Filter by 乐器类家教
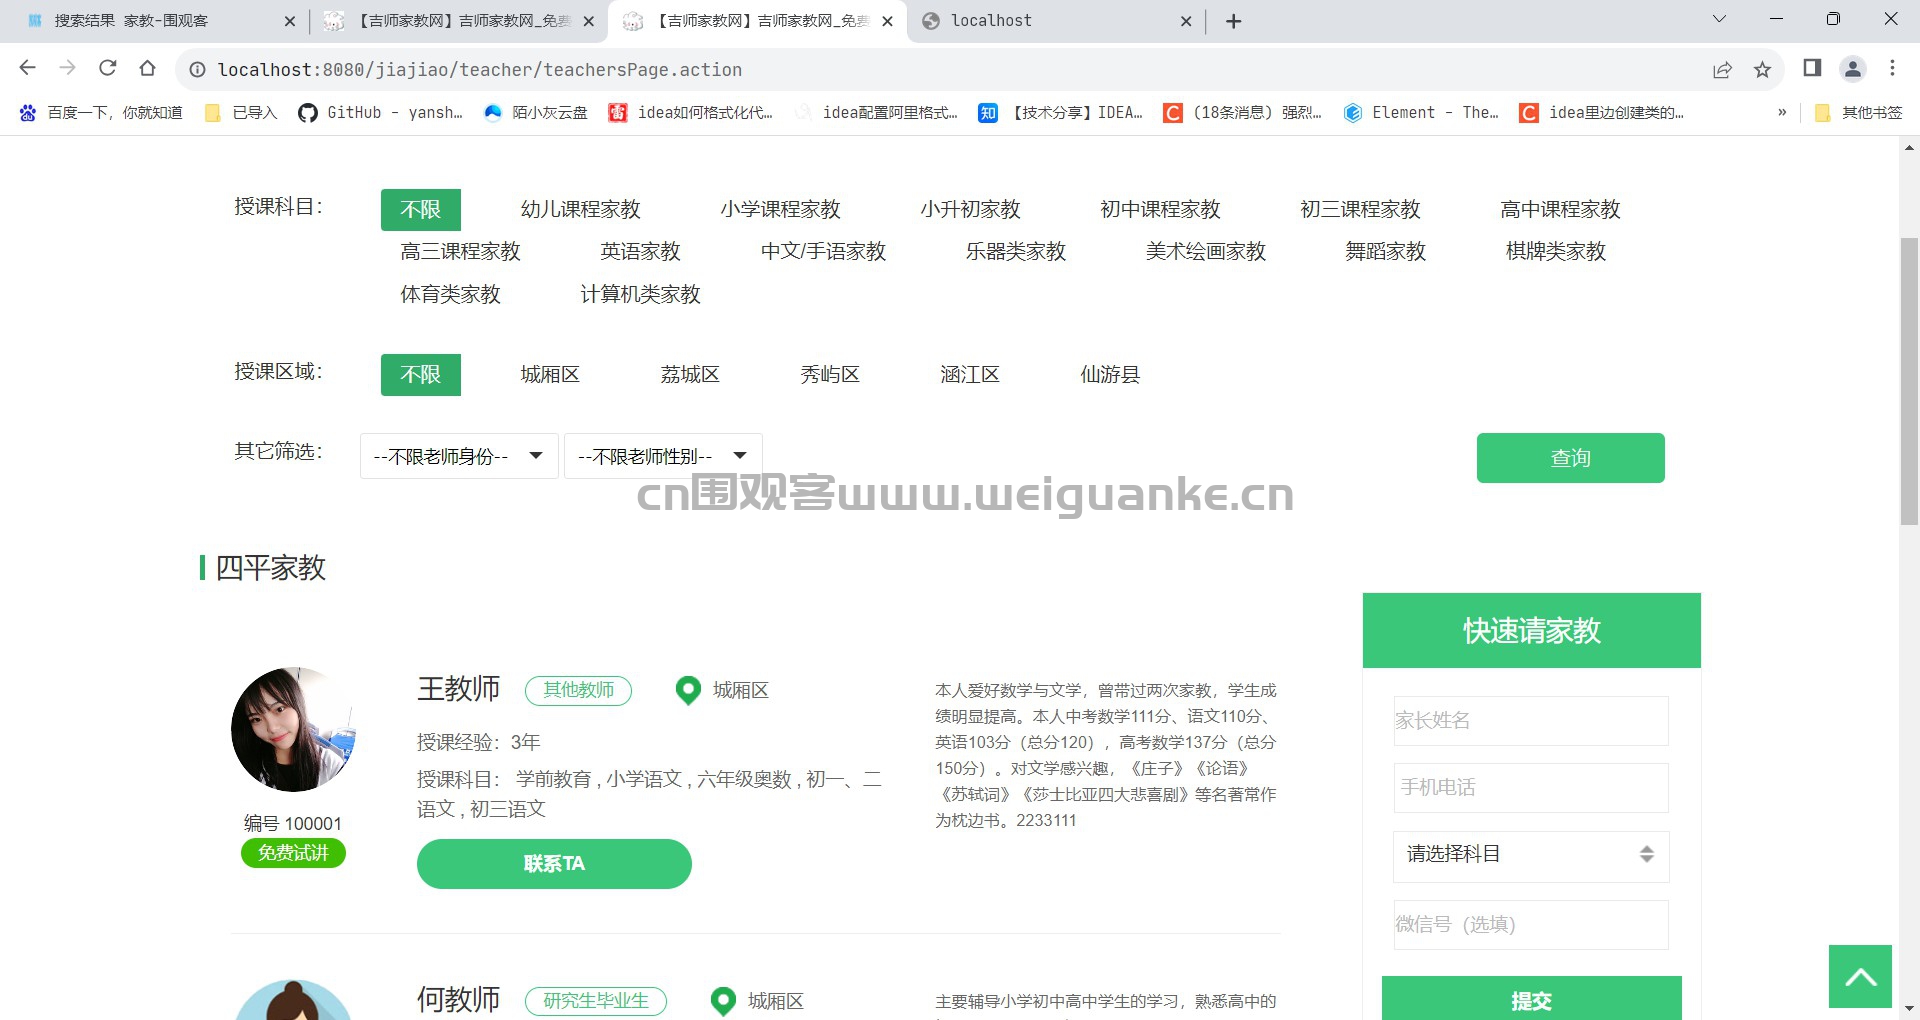Viewport: 1920px width, 1020px height. click(x=1015, y=252)
